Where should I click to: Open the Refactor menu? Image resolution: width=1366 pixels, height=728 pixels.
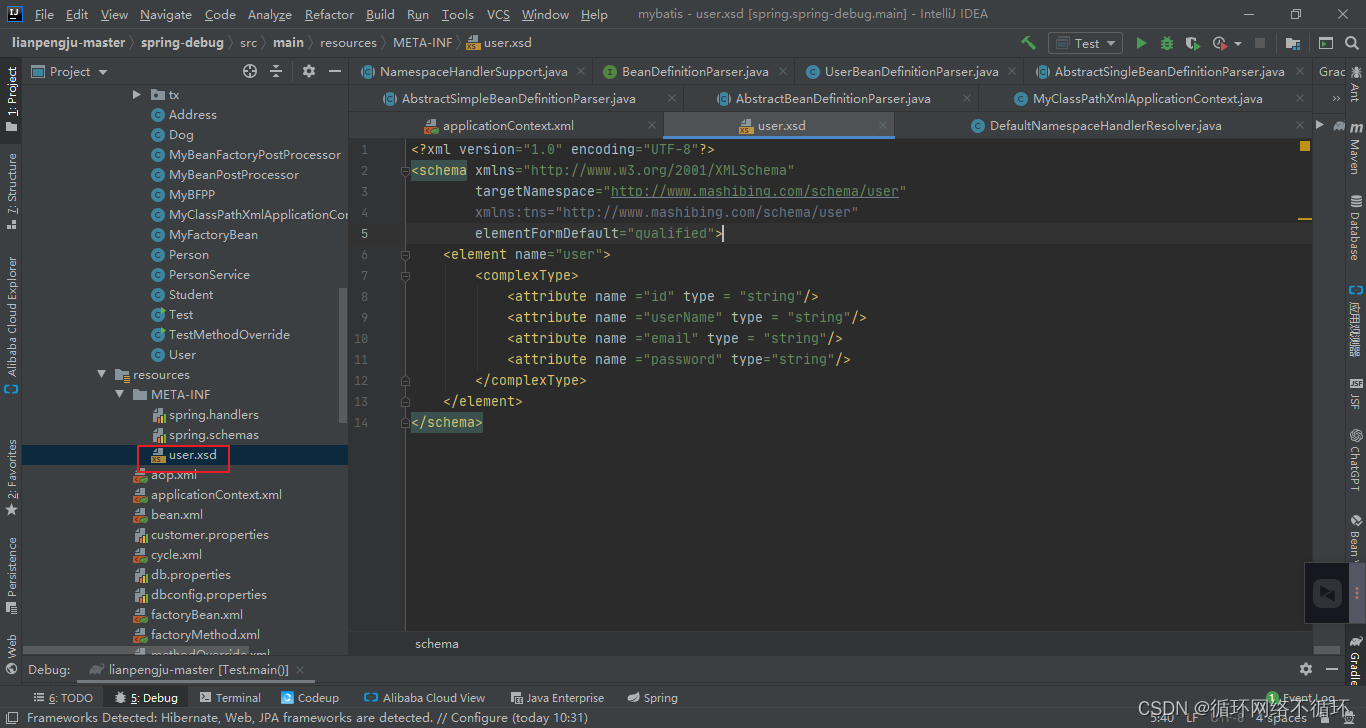pos(329,15)
